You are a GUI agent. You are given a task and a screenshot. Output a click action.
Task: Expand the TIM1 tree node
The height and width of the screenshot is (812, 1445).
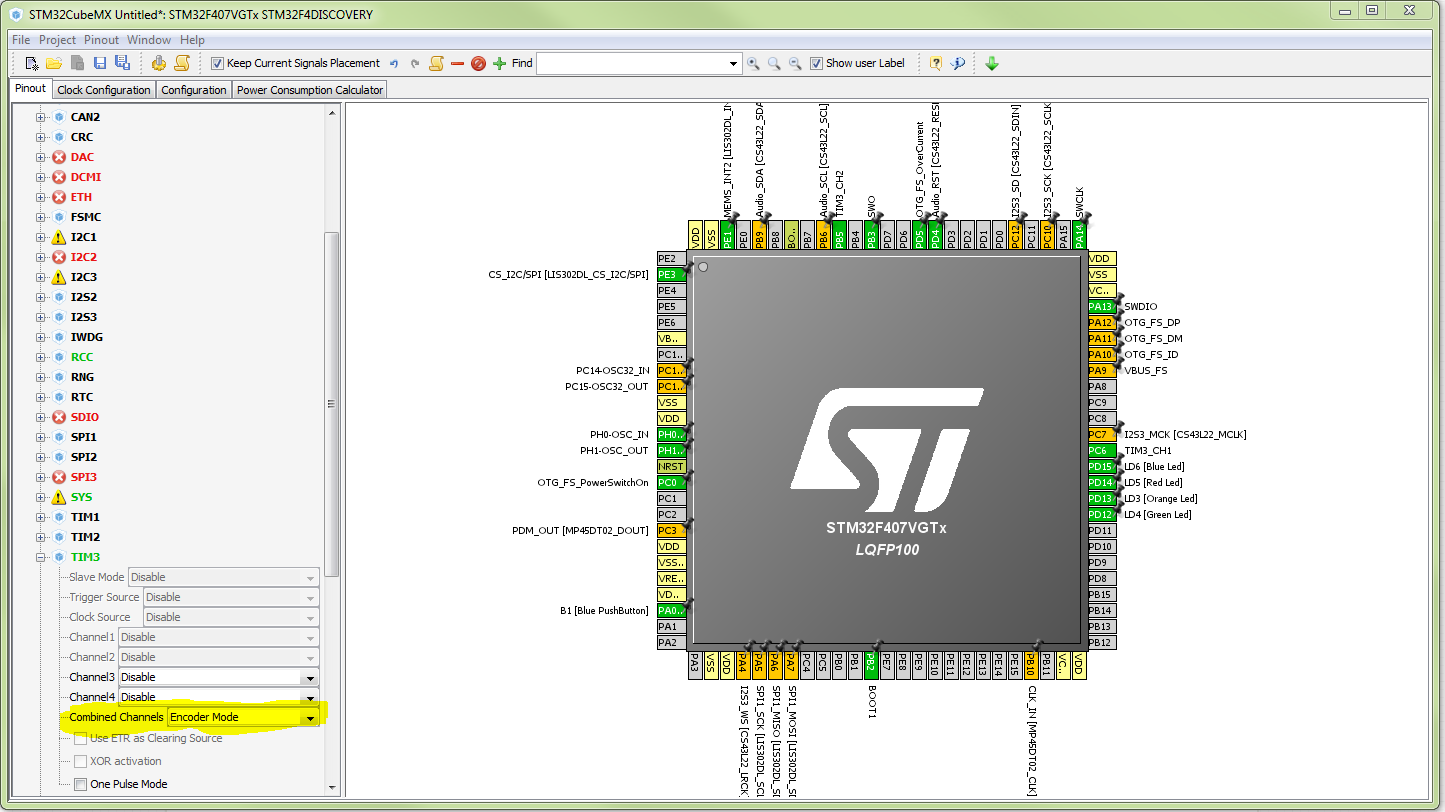pos(41,517)
